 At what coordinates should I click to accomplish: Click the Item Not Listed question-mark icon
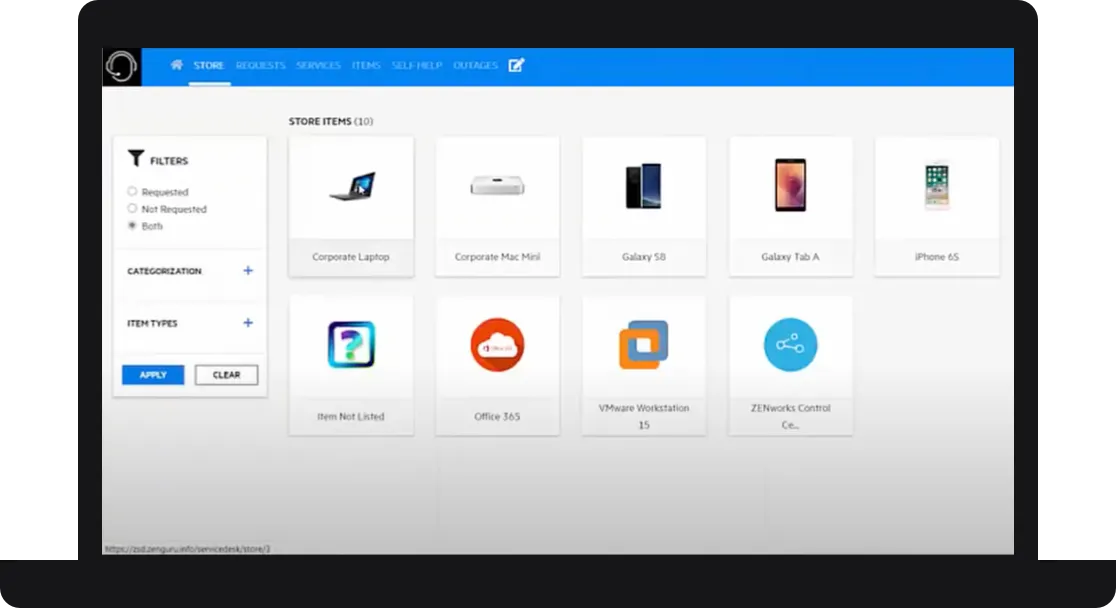coord(351,345)
